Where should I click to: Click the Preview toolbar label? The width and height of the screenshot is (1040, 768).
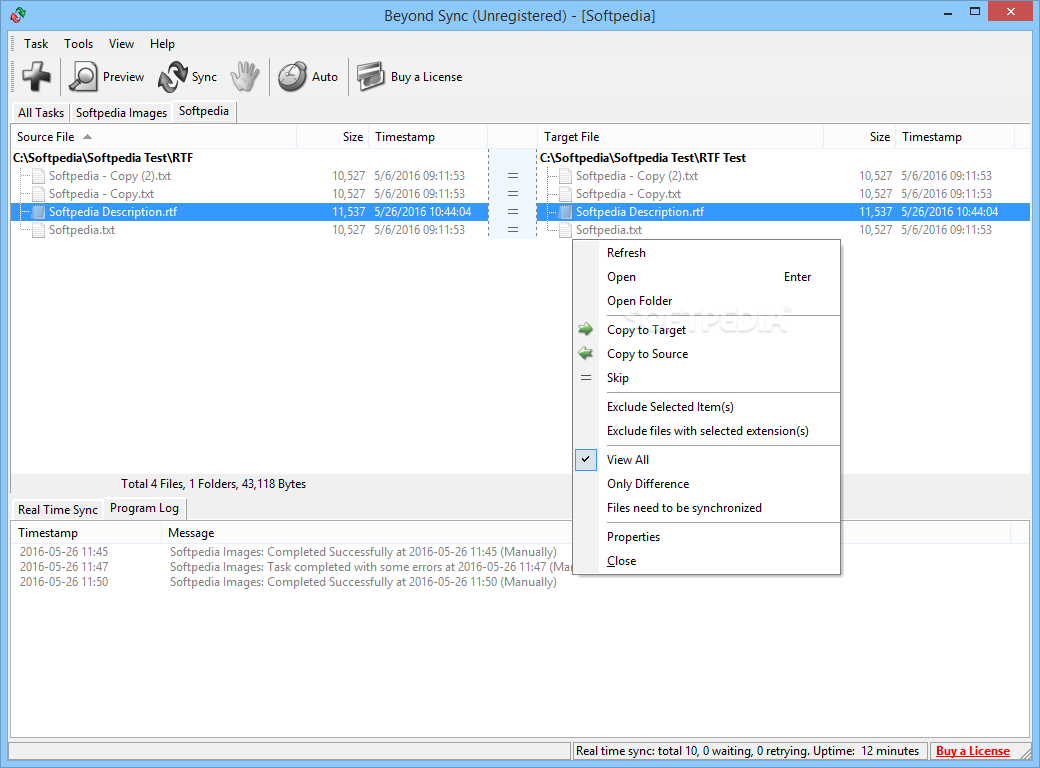click(x=123, y=77)
